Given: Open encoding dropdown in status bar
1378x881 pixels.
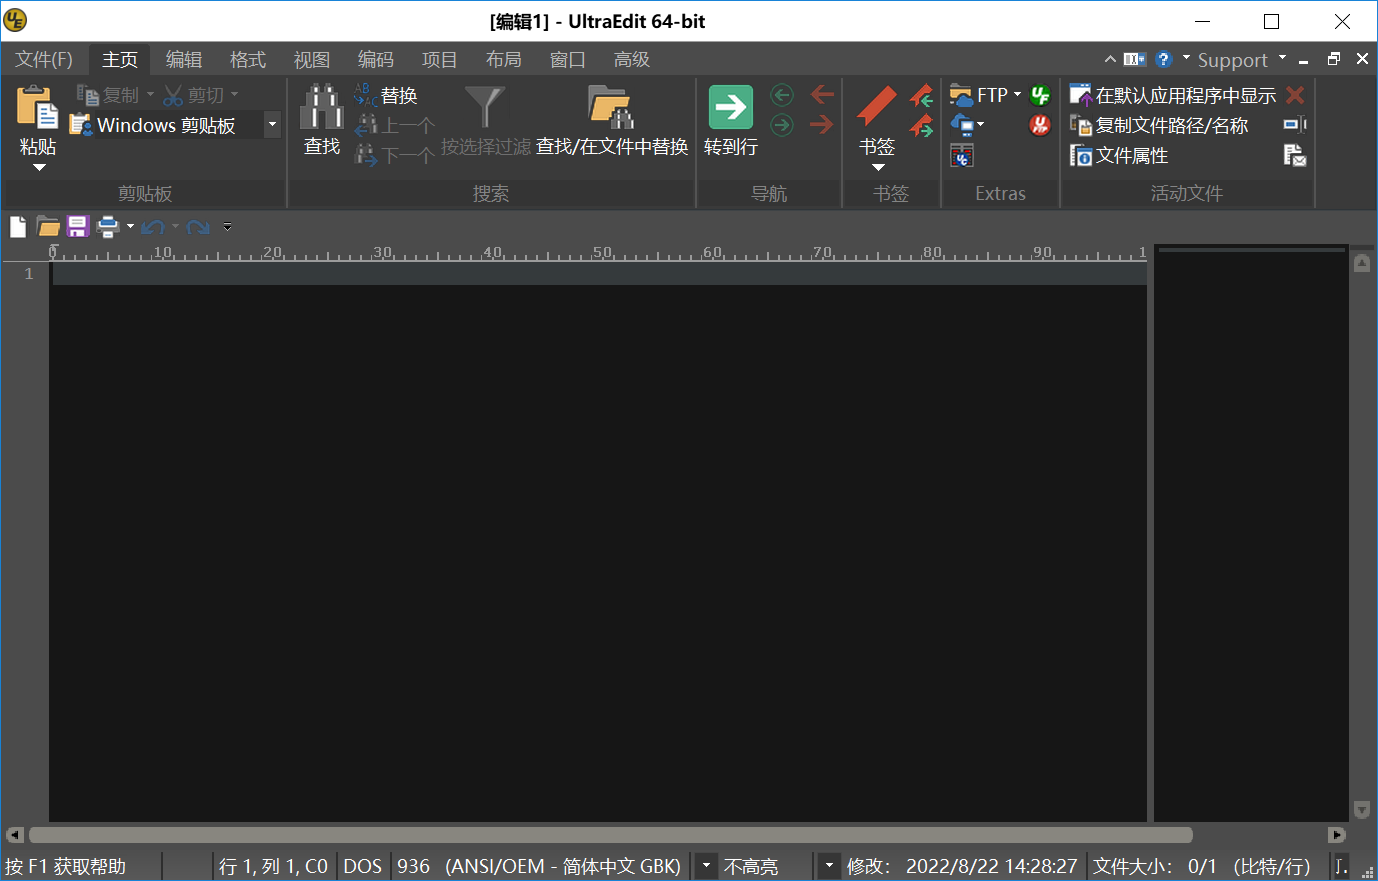Looking at the screenshot, I should [706, 866].
